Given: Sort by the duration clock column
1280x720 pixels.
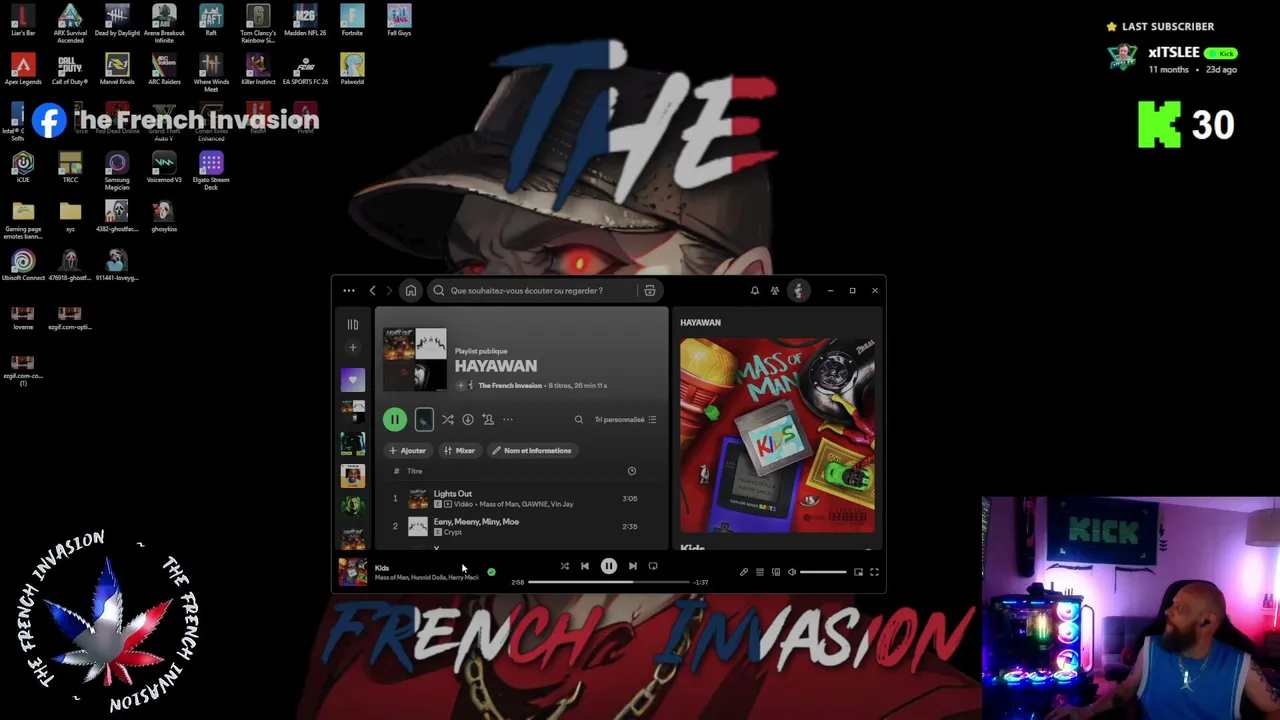Looking at the screenshot, I should (631, 471).
